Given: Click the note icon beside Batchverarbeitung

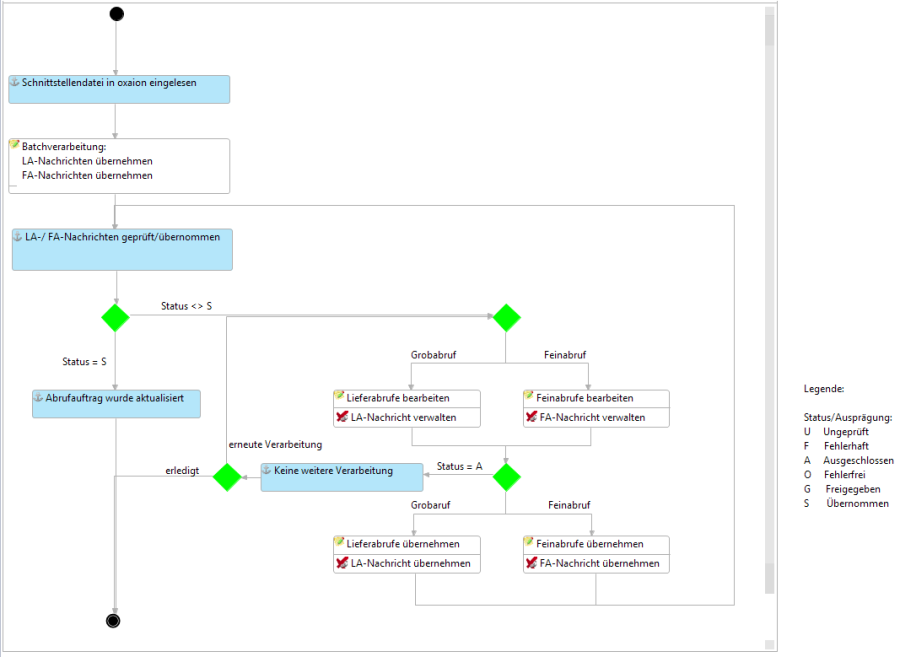Looking at the screenshot, I should 15,145.
